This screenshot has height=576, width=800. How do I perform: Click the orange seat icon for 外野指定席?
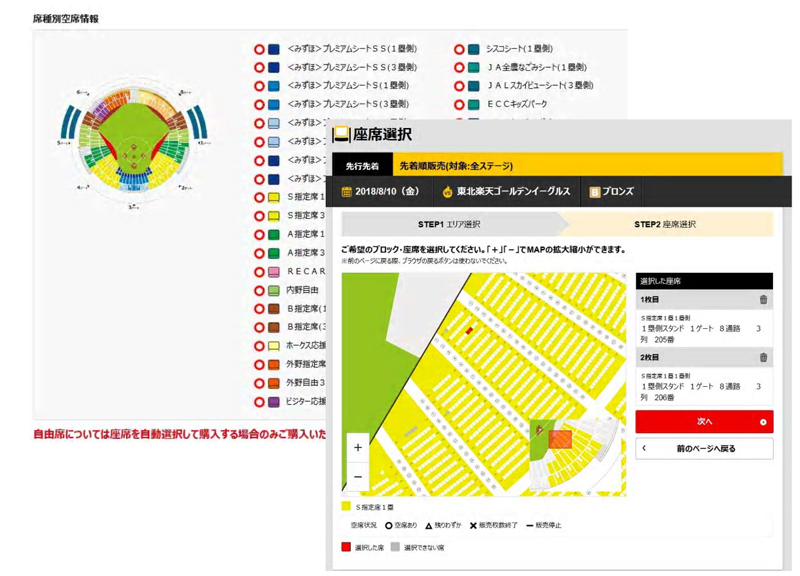pyautogui.click(x=274, y=365)
